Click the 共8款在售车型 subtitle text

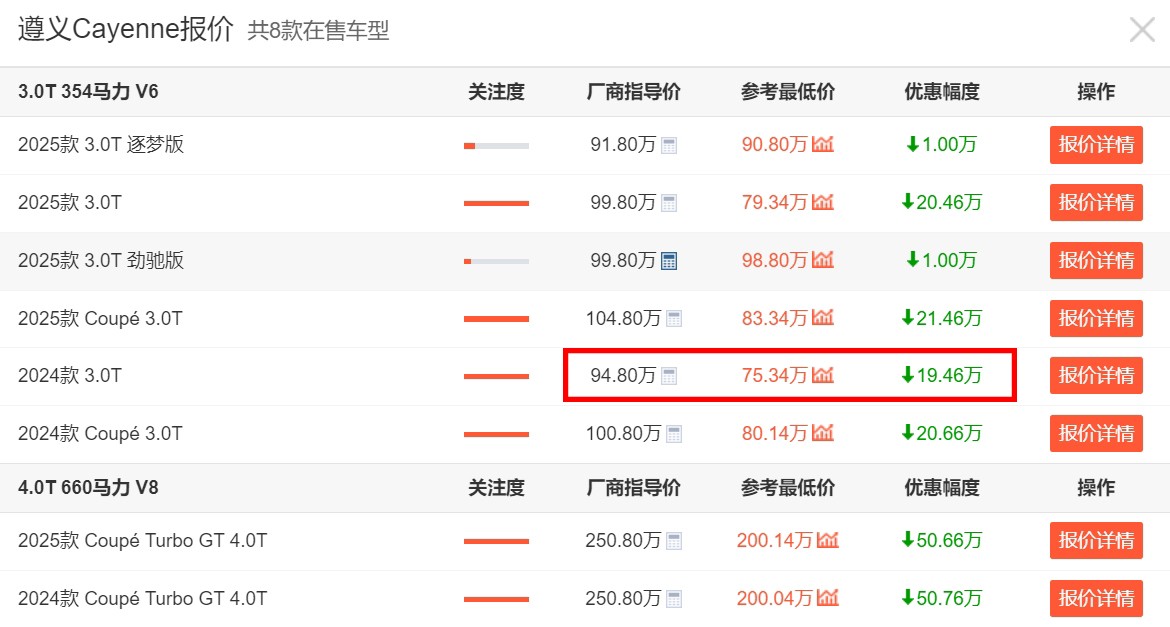[319, 31]
